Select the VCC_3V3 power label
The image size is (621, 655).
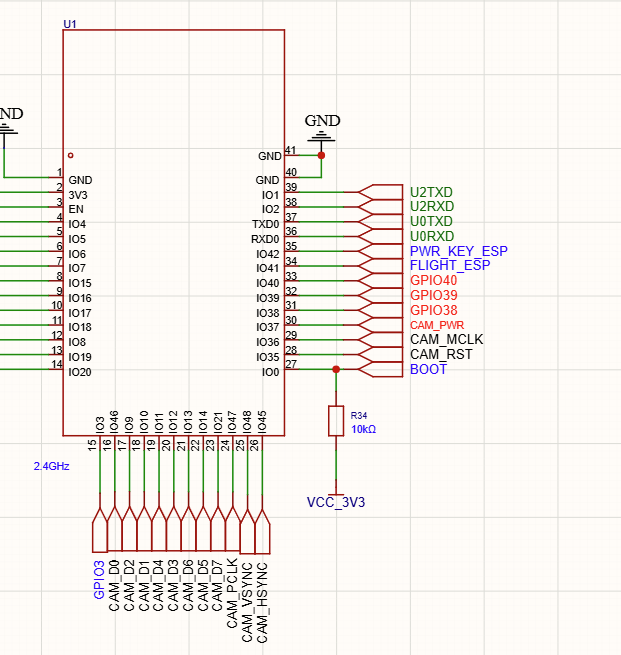click(336, 502)
